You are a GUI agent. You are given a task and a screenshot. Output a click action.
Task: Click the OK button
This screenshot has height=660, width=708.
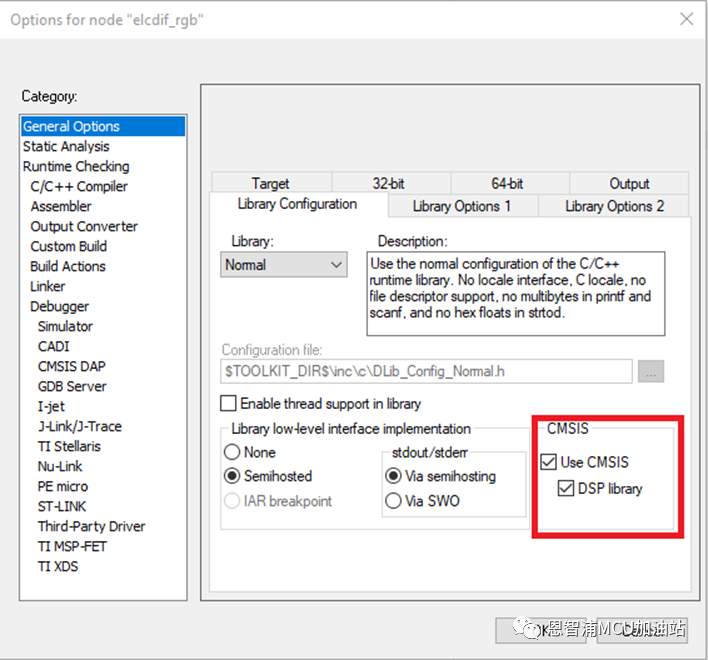pos(541,630)
